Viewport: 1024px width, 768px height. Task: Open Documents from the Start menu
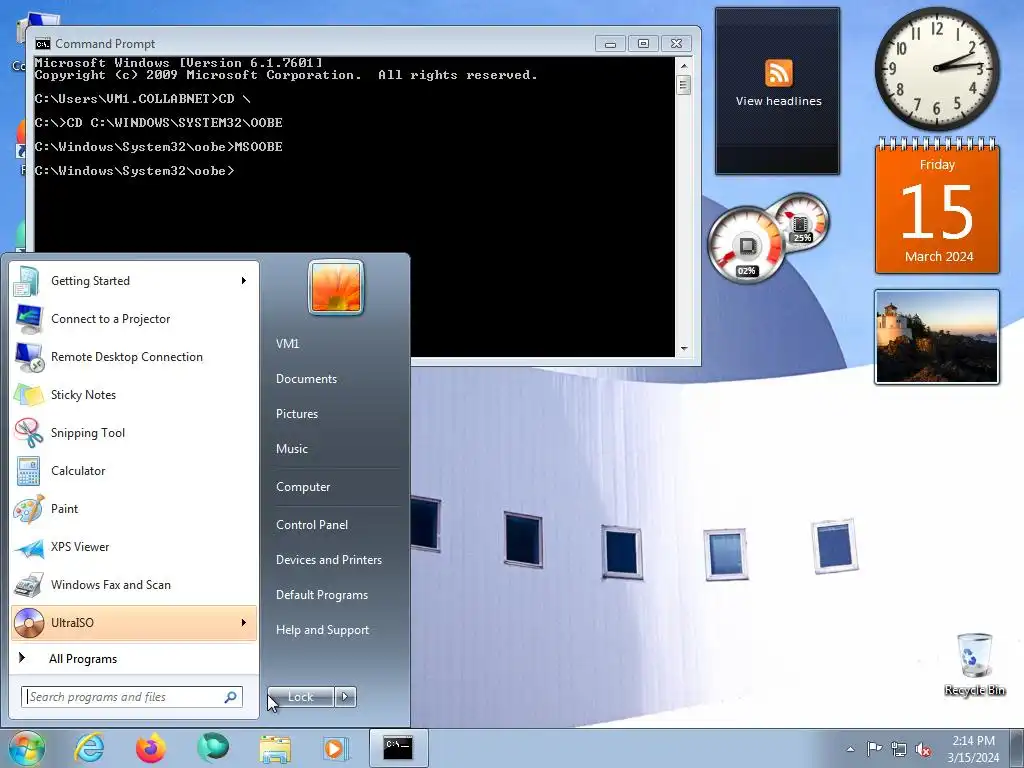(x=306, y=379)
